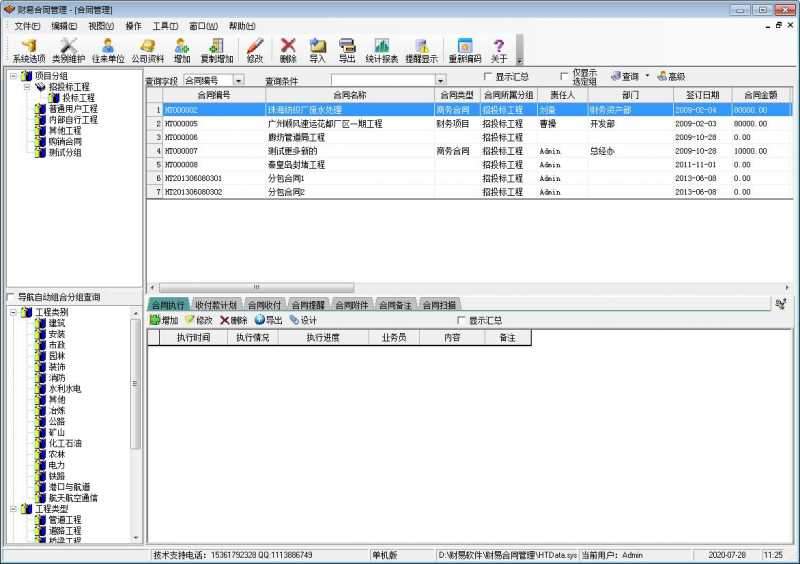The image size is (800, 564).
Task: Click the red X 删除 toolbar icon
Action: [x=288, y=50]
